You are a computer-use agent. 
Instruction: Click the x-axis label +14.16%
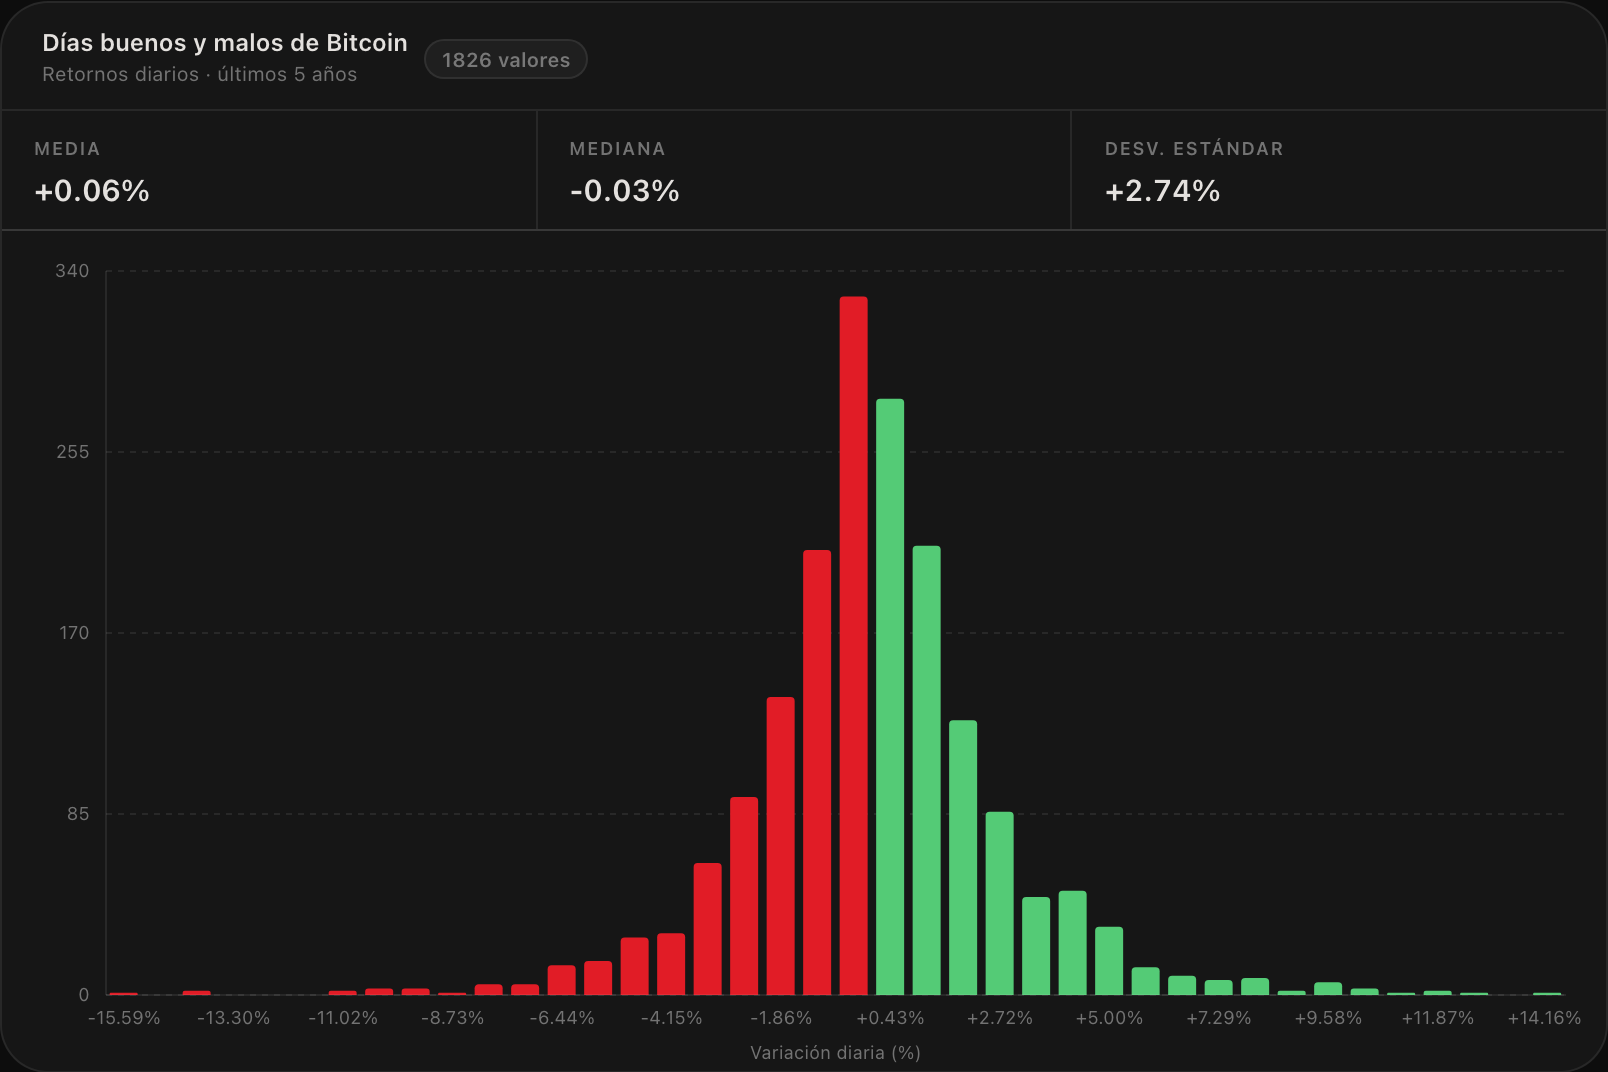1544,1018
